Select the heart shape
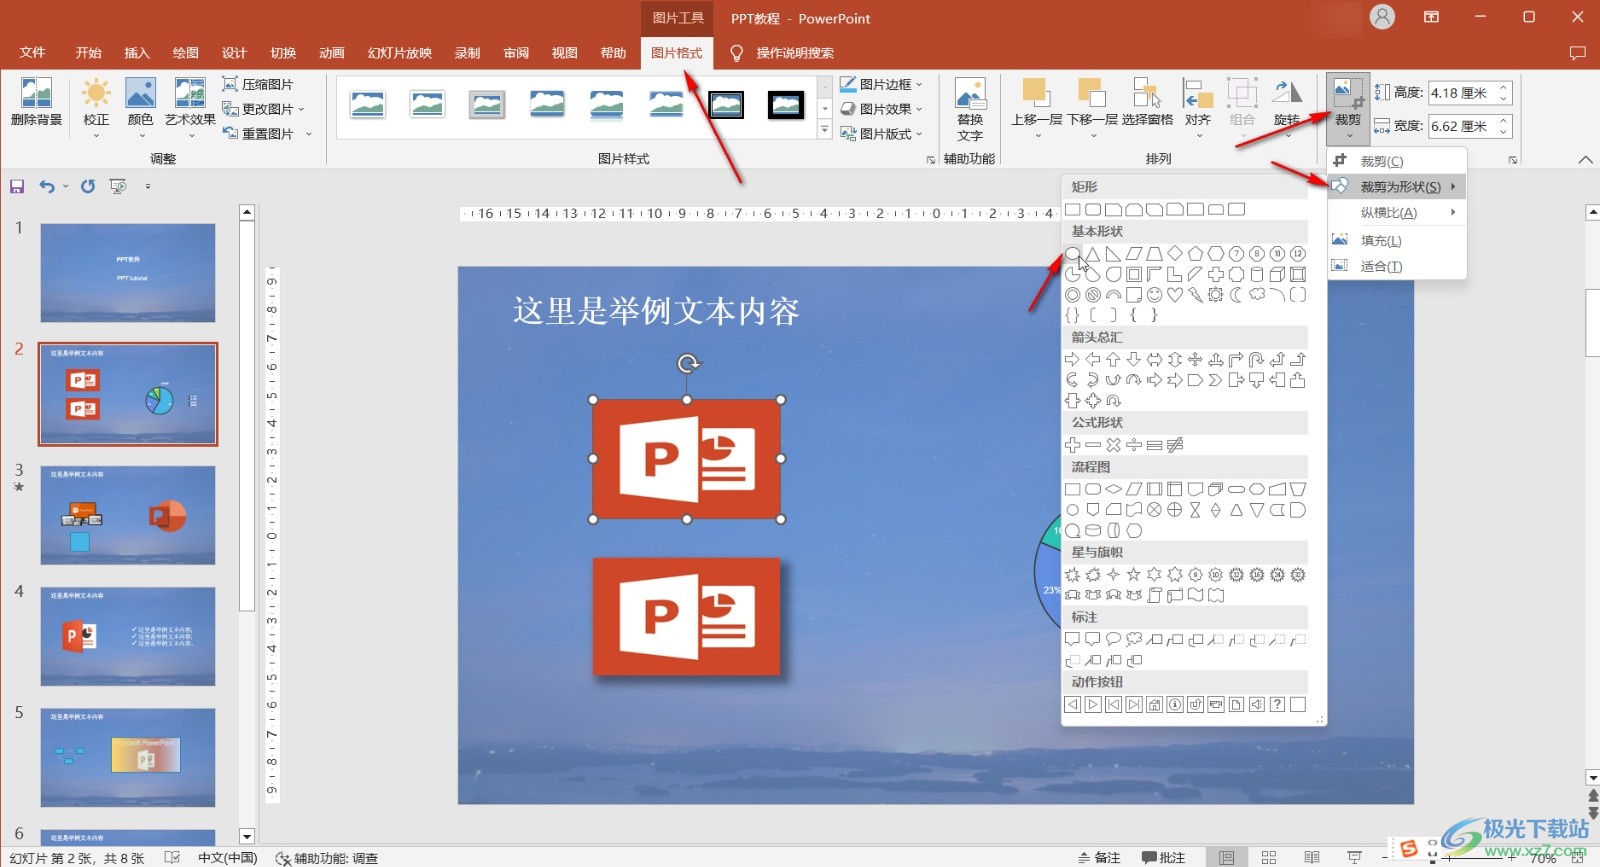This screenshot has width=1600, height=867. coord(1175,295)
